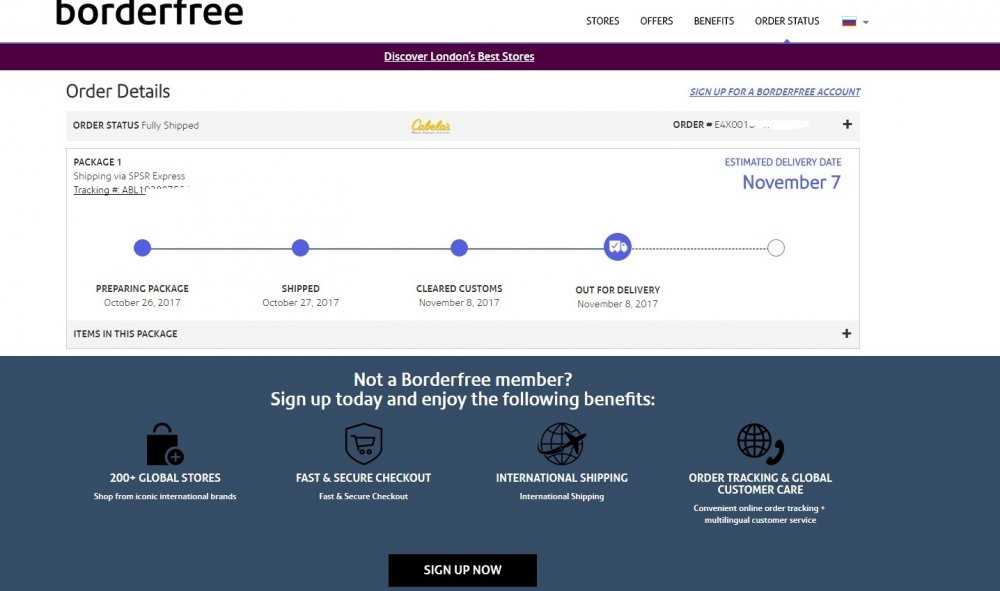Screen dimensions: 1000x591
Task: Click the Preparing Package timeline dot
Action: 142,248
